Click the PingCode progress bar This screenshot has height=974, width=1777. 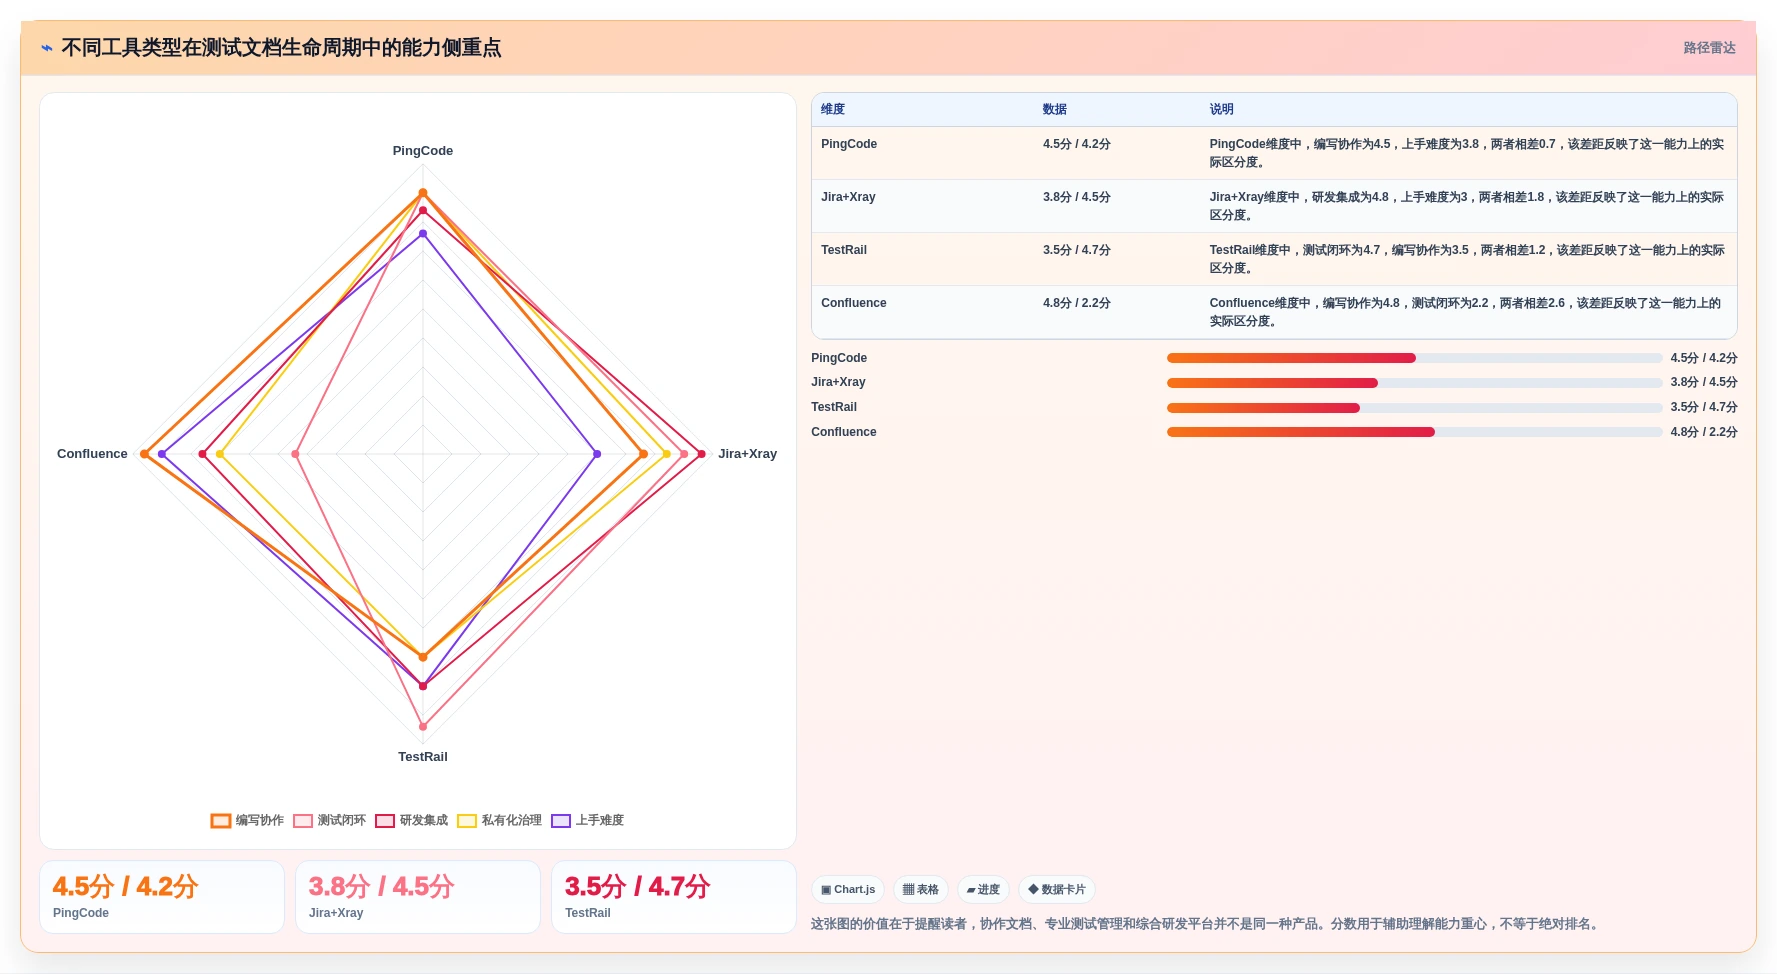point(1414,358)
